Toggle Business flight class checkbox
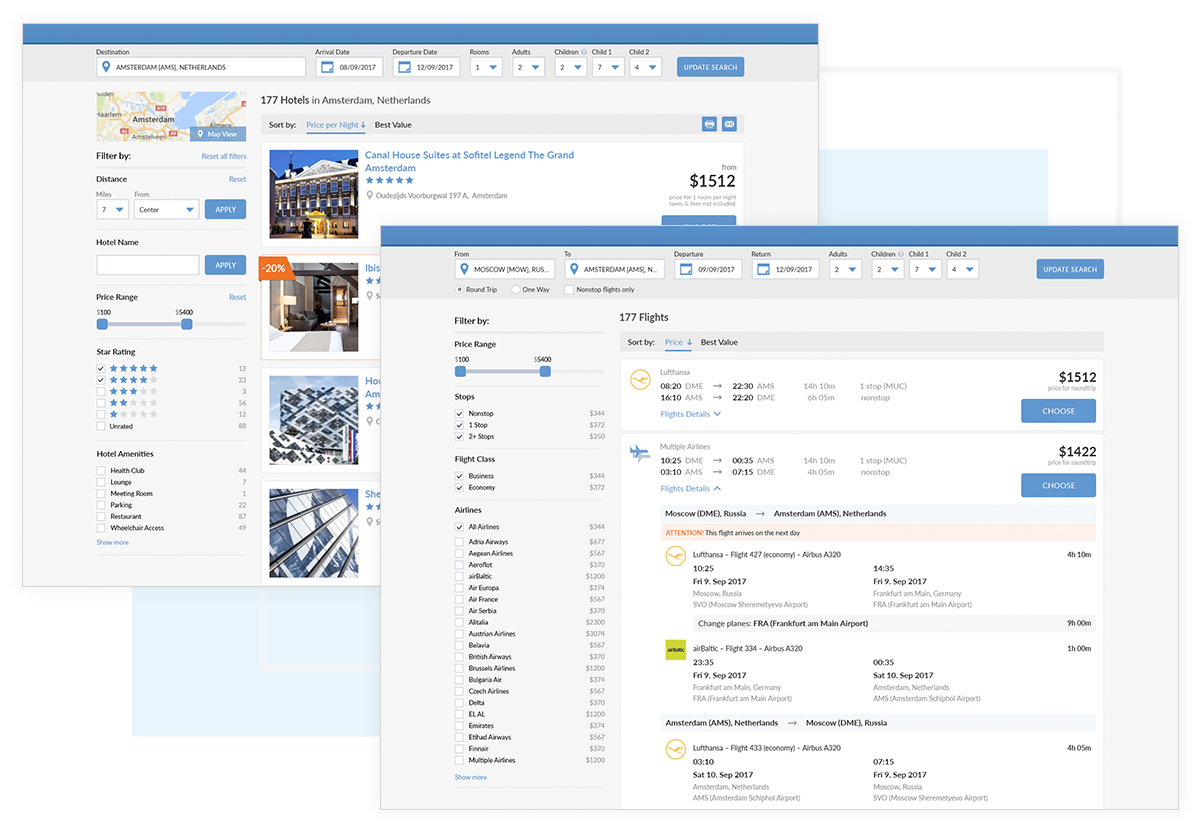Image resolution: width=1200 pixels, height=833 pixels. (459, 476)
